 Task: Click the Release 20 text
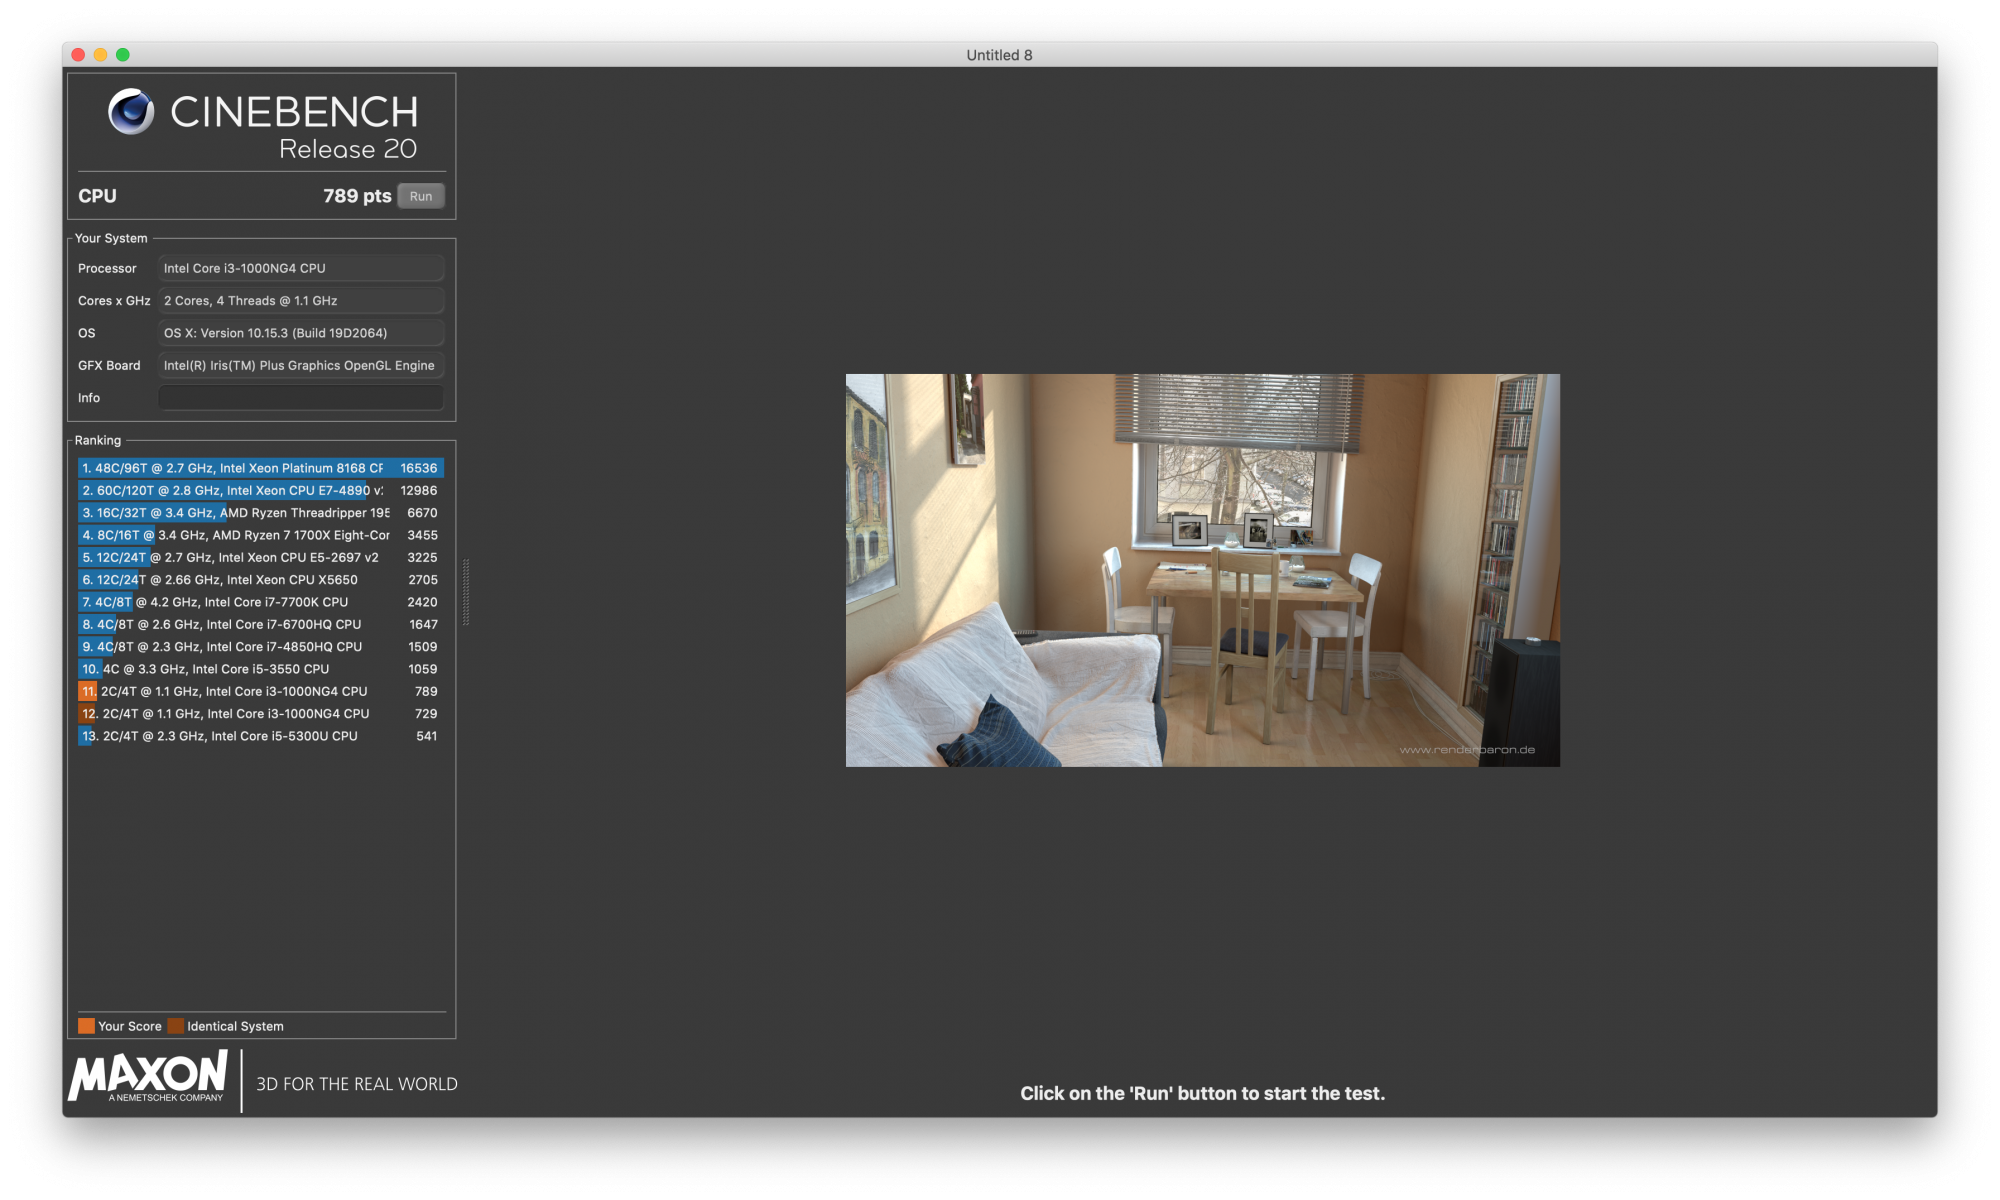[348, 149]
